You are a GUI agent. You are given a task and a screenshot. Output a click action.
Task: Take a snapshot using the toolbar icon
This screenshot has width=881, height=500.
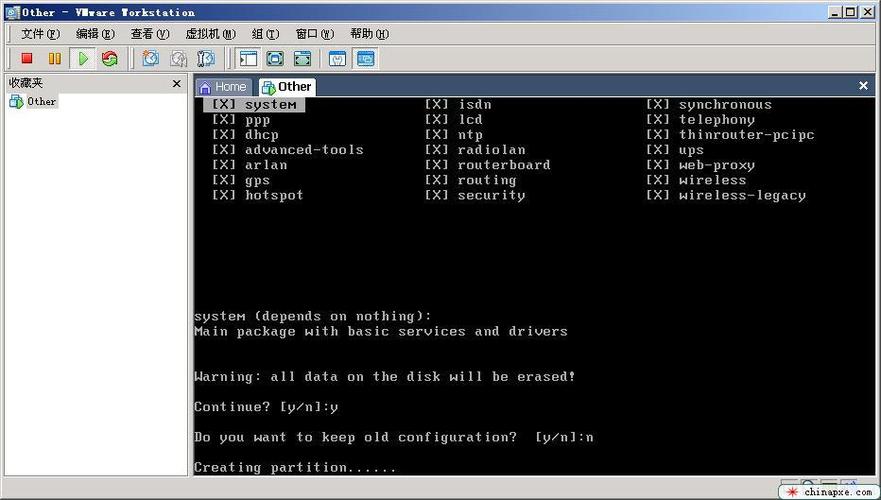coord(150,59)
